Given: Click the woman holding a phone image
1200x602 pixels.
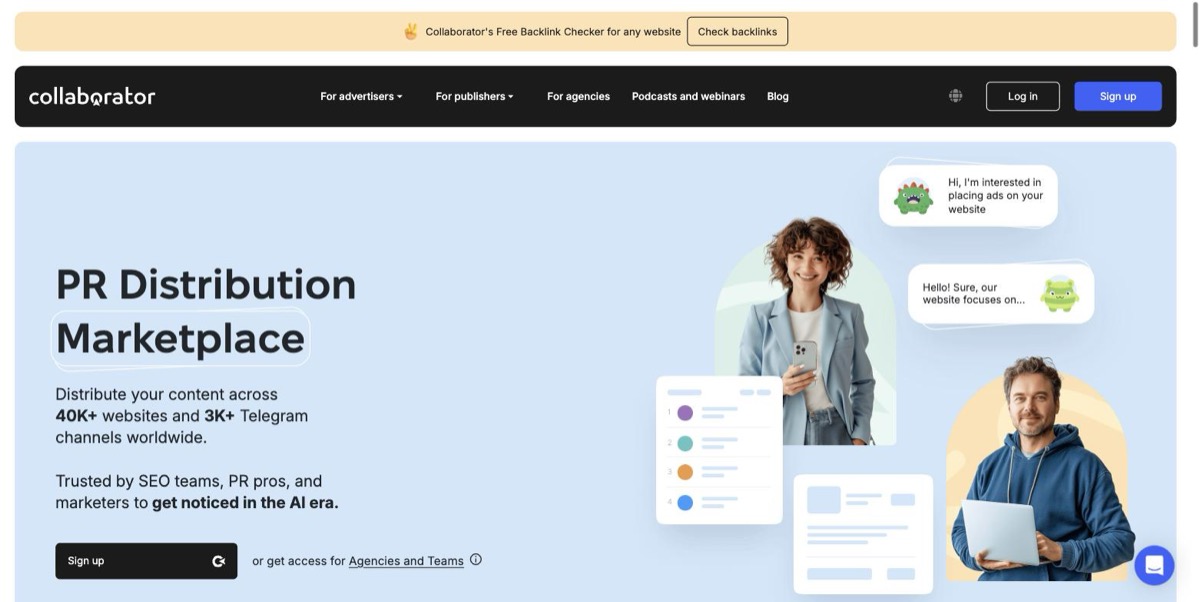Looking at the screenshot, I should coord(806,331).
